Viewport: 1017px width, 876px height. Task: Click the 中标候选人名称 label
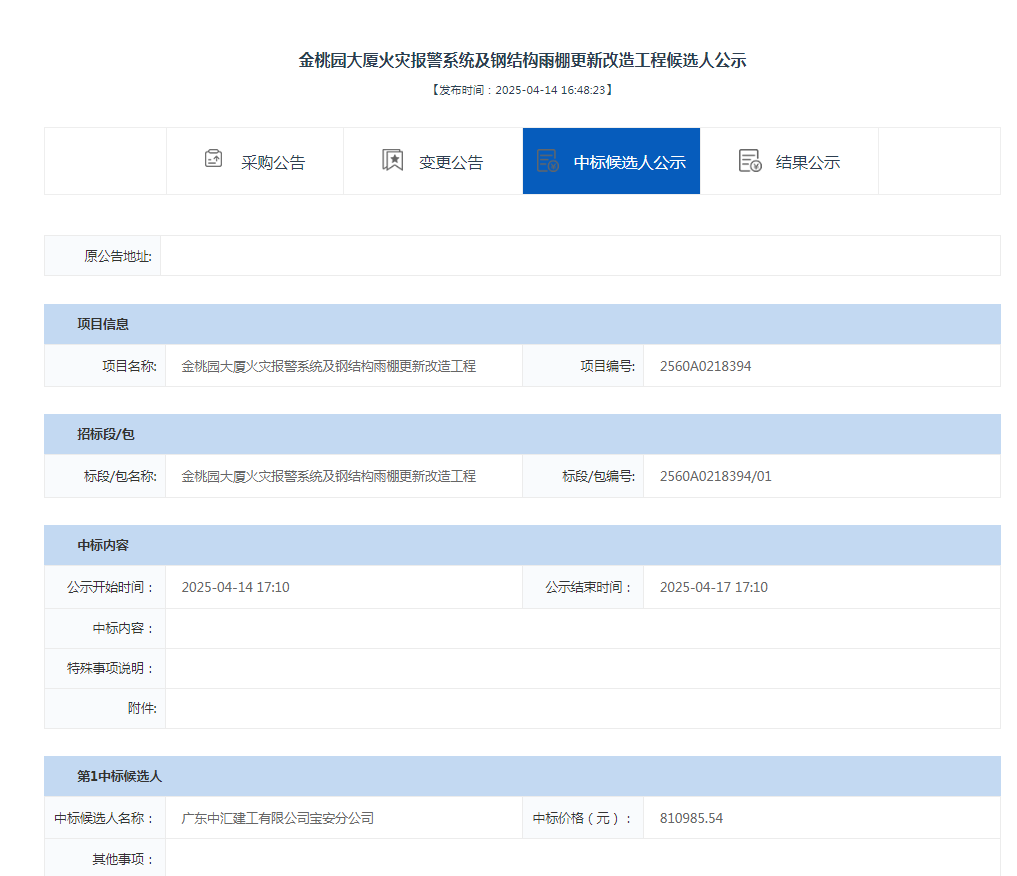[x=104, y=818]
